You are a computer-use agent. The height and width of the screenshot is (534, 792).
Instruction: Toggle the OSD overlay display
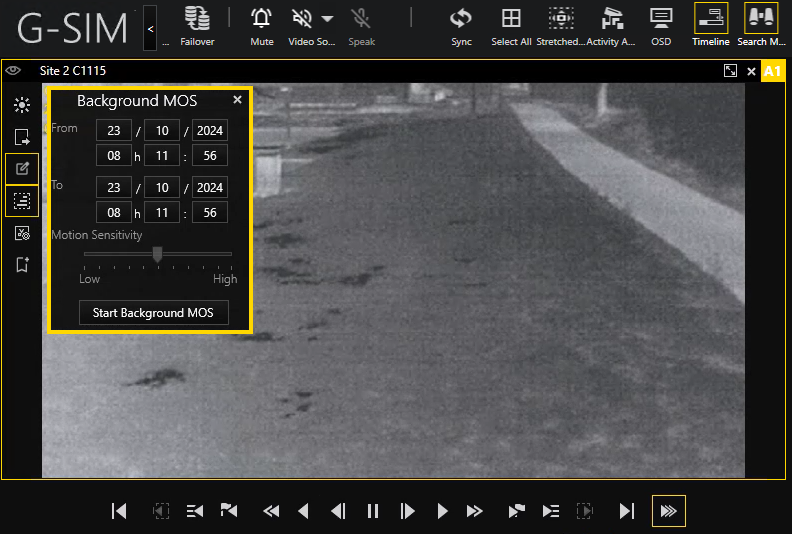tap(661, 19)
